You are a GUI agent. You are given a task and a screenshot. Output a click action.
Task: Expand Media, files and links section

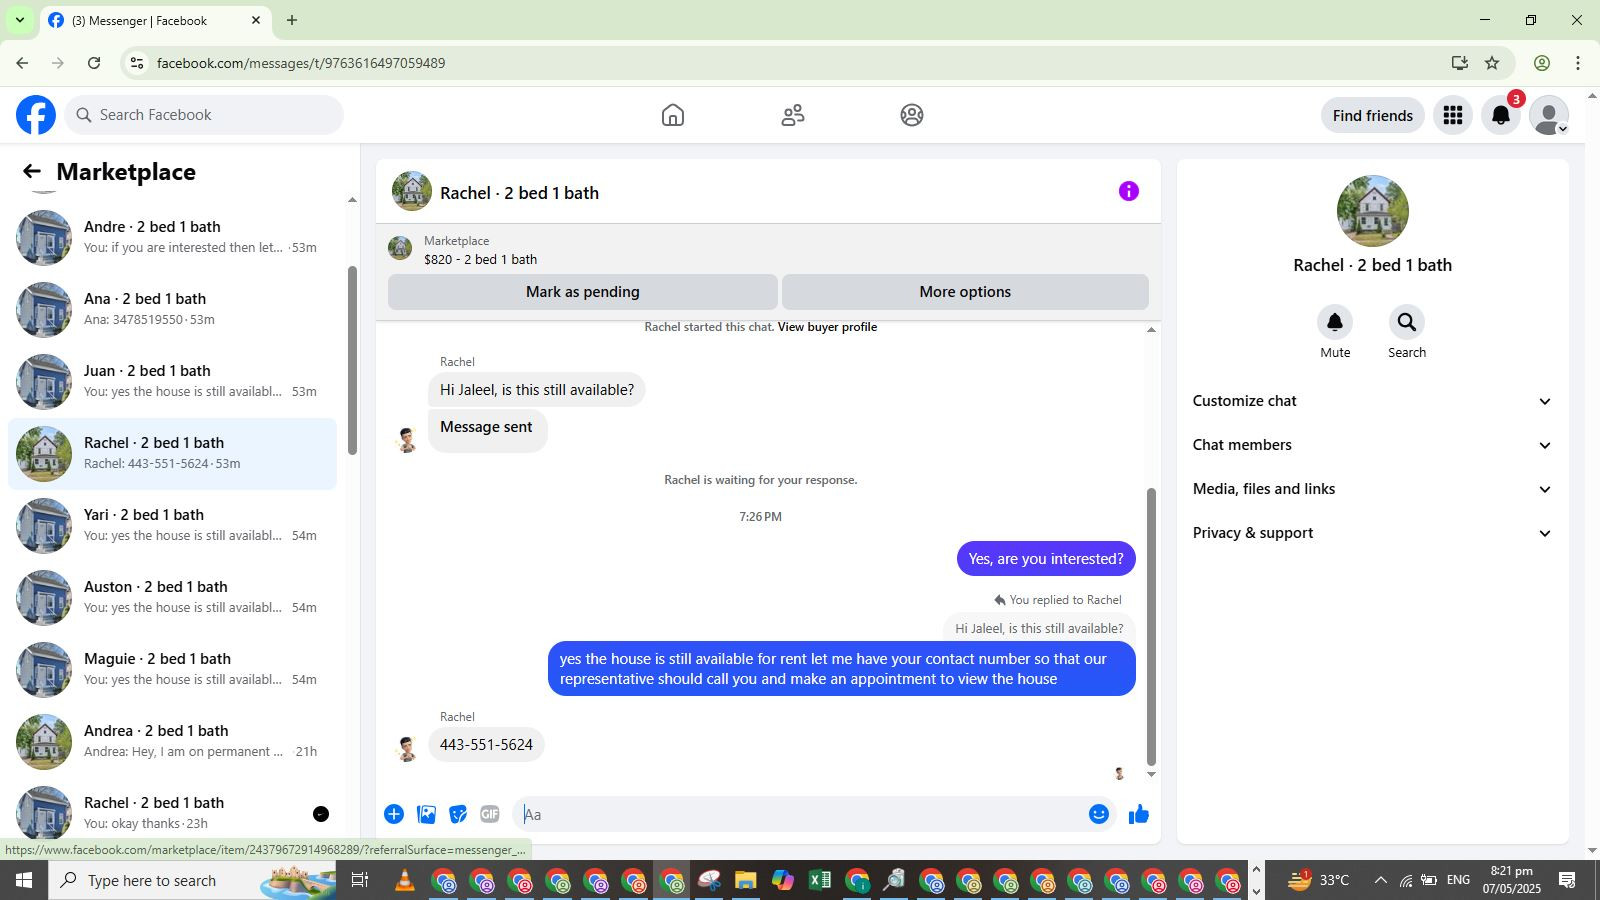[1372, 489]
